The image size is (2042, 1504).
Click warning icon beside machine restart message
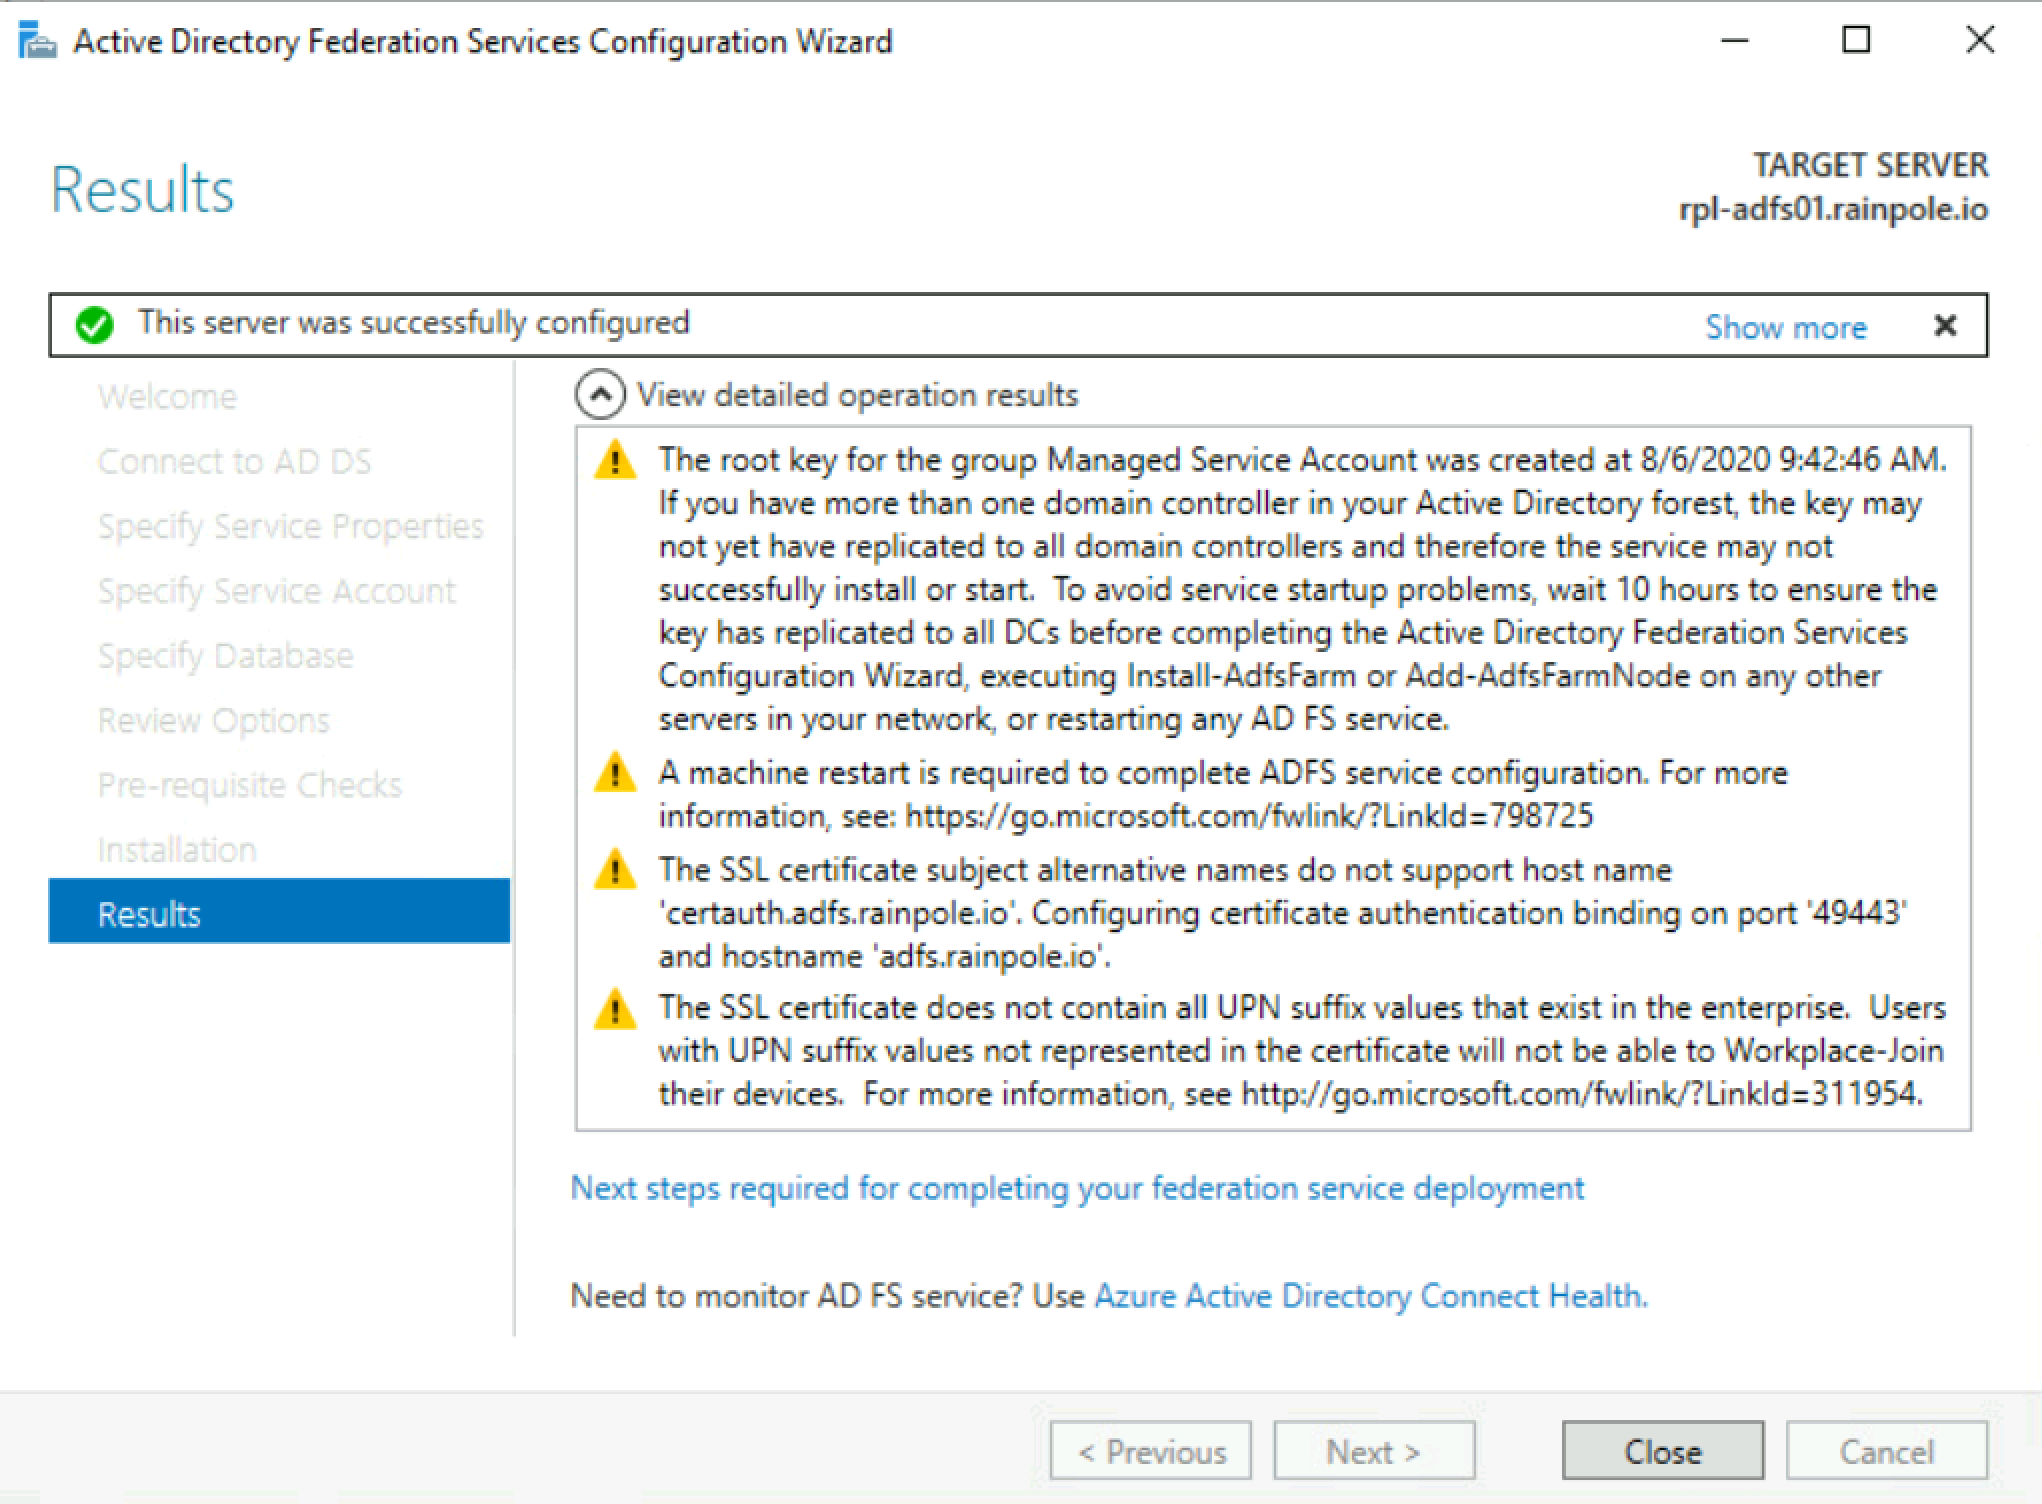pyautogui.click(x=614, y=774)
